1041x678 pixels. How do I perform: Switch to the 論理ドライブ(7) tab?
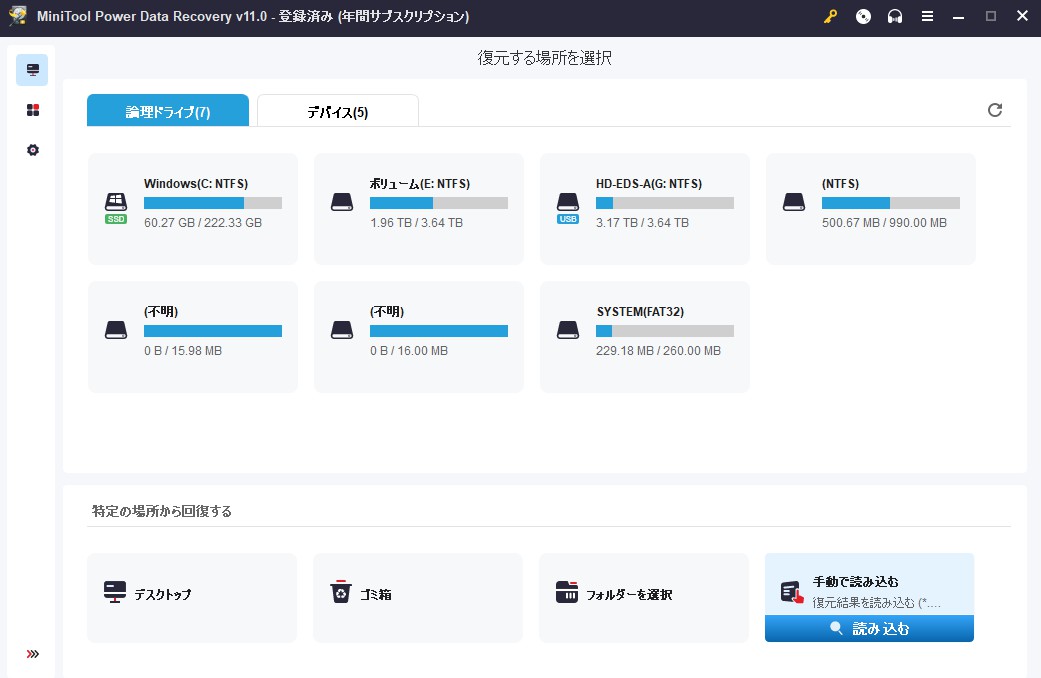[168, 111]
